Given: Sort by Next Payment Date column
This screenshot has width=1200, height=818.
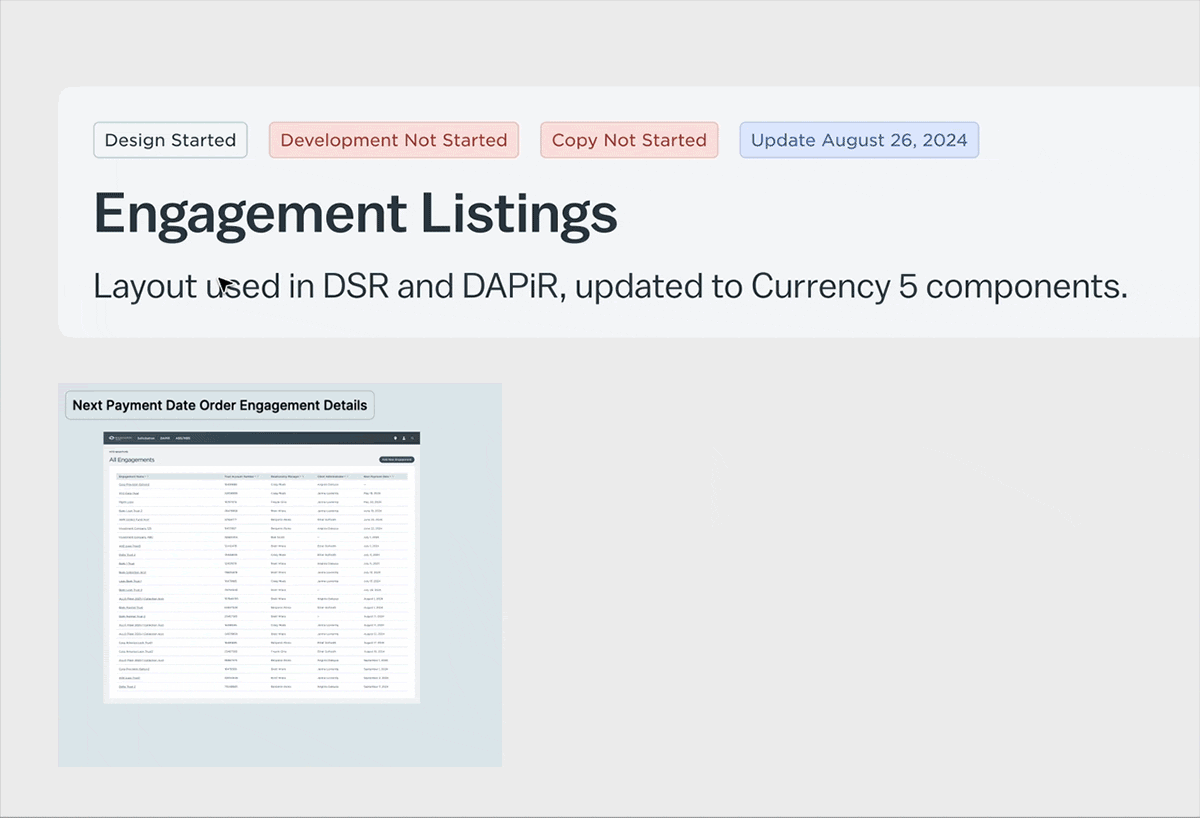Looking at the screenshot, I should pos(378,477).
